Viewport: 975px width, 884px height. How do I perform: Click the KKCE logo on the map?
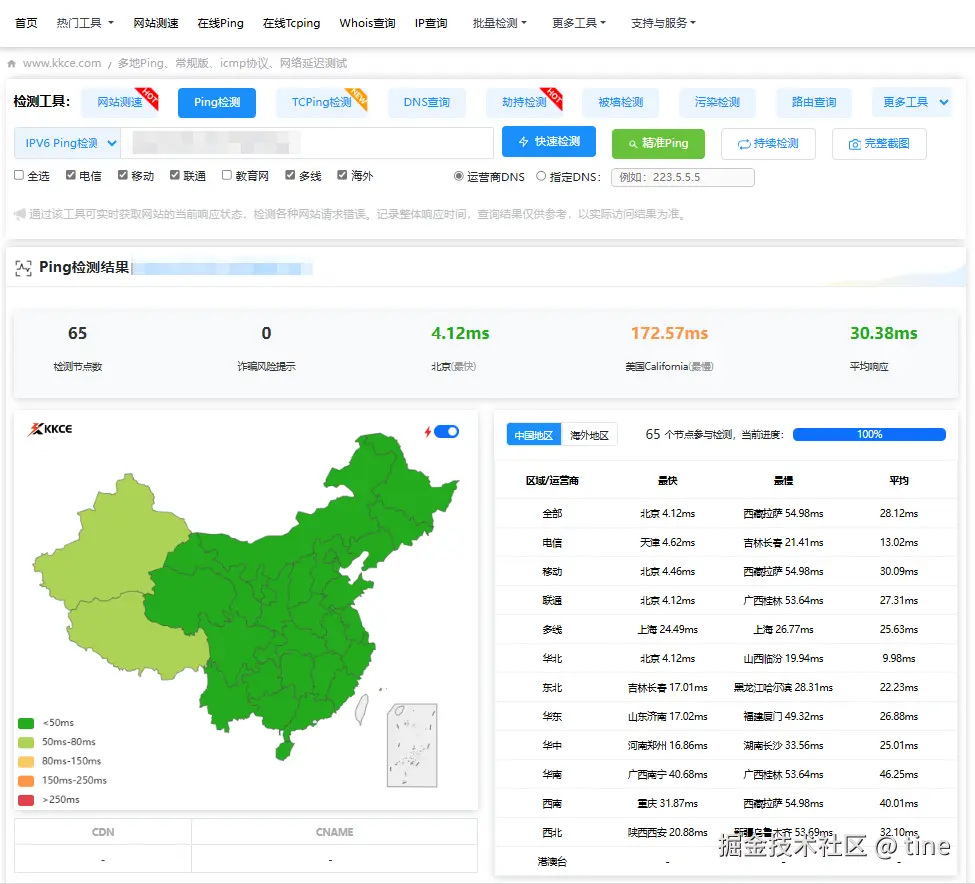click(x=50, y=429)
